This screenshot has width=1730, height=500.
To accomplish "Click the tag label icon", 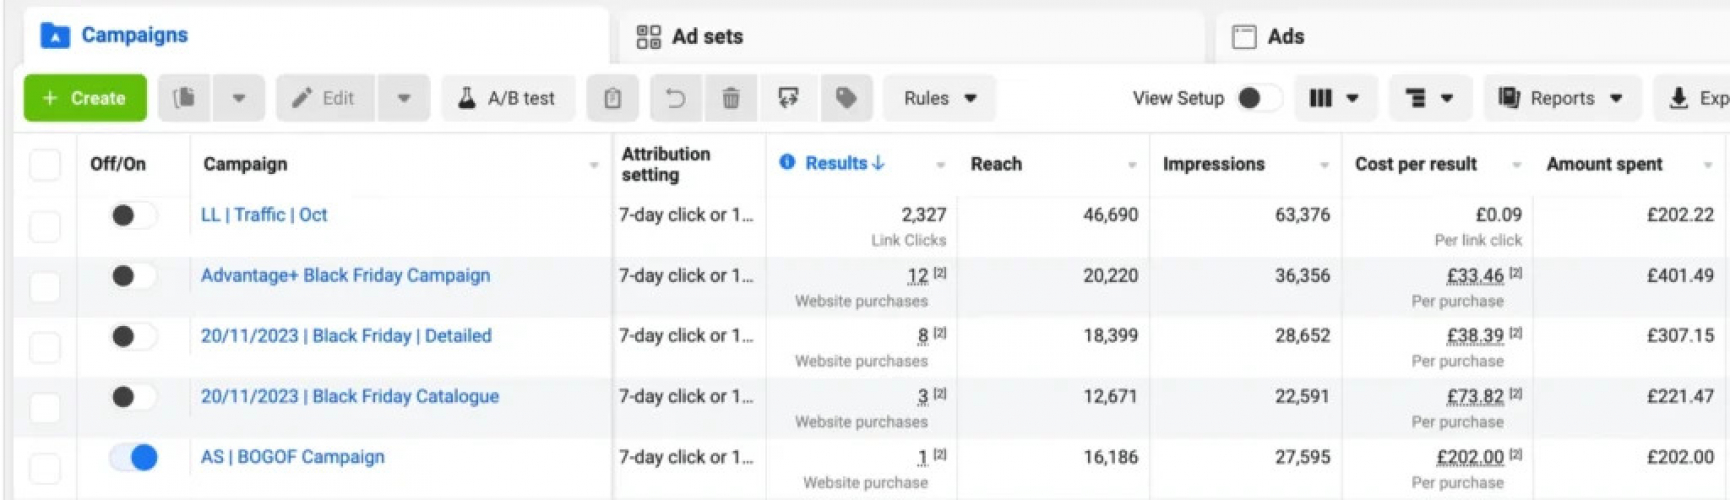I will (x=846, y=98).
